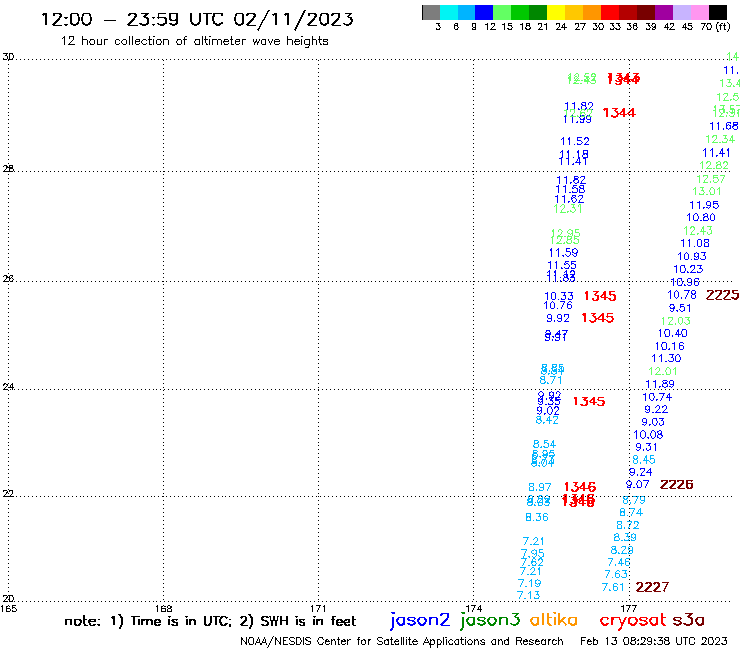Click the time label 2226
Image resolution: width=740 pixels, height=650 pixels.
tap(676, 484)
